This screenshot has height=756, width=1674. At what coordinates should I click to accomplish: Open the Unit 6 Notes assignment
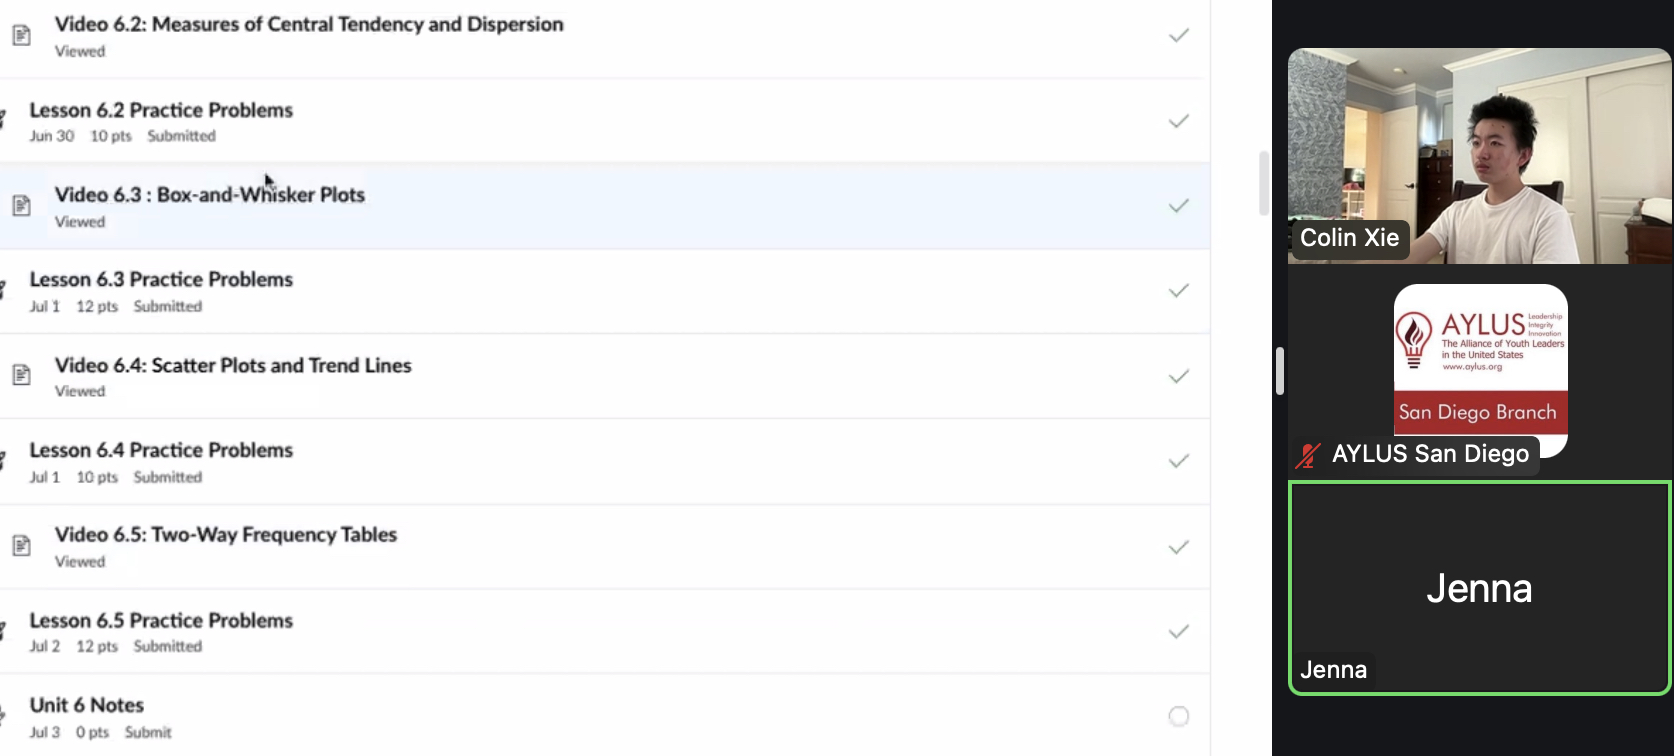click(87, 705)
